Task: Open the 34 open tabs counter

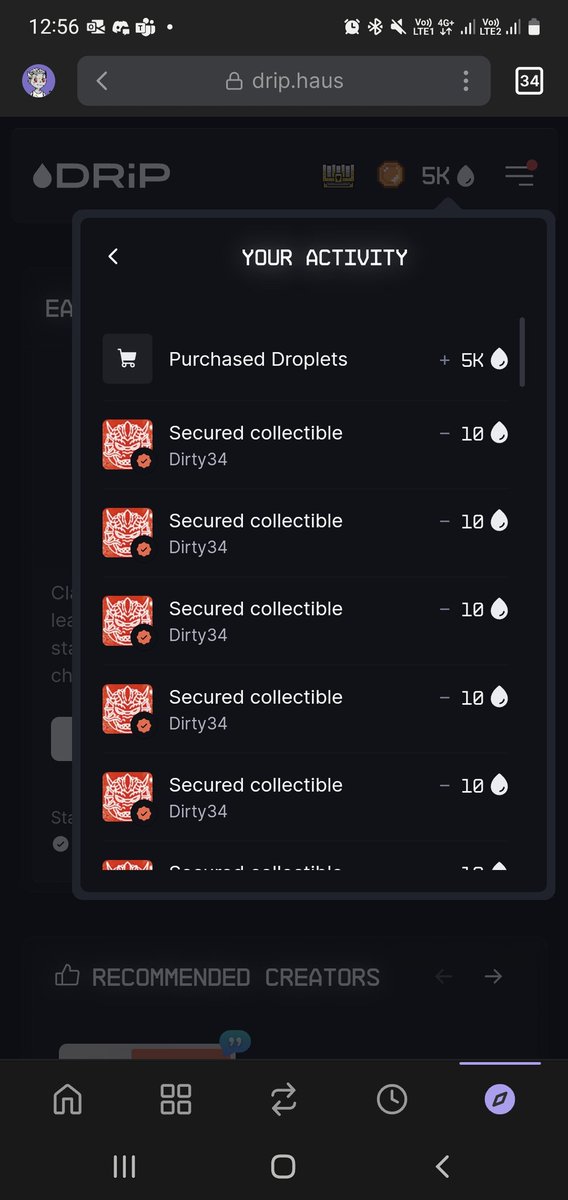Action: [x=529, y=81]
